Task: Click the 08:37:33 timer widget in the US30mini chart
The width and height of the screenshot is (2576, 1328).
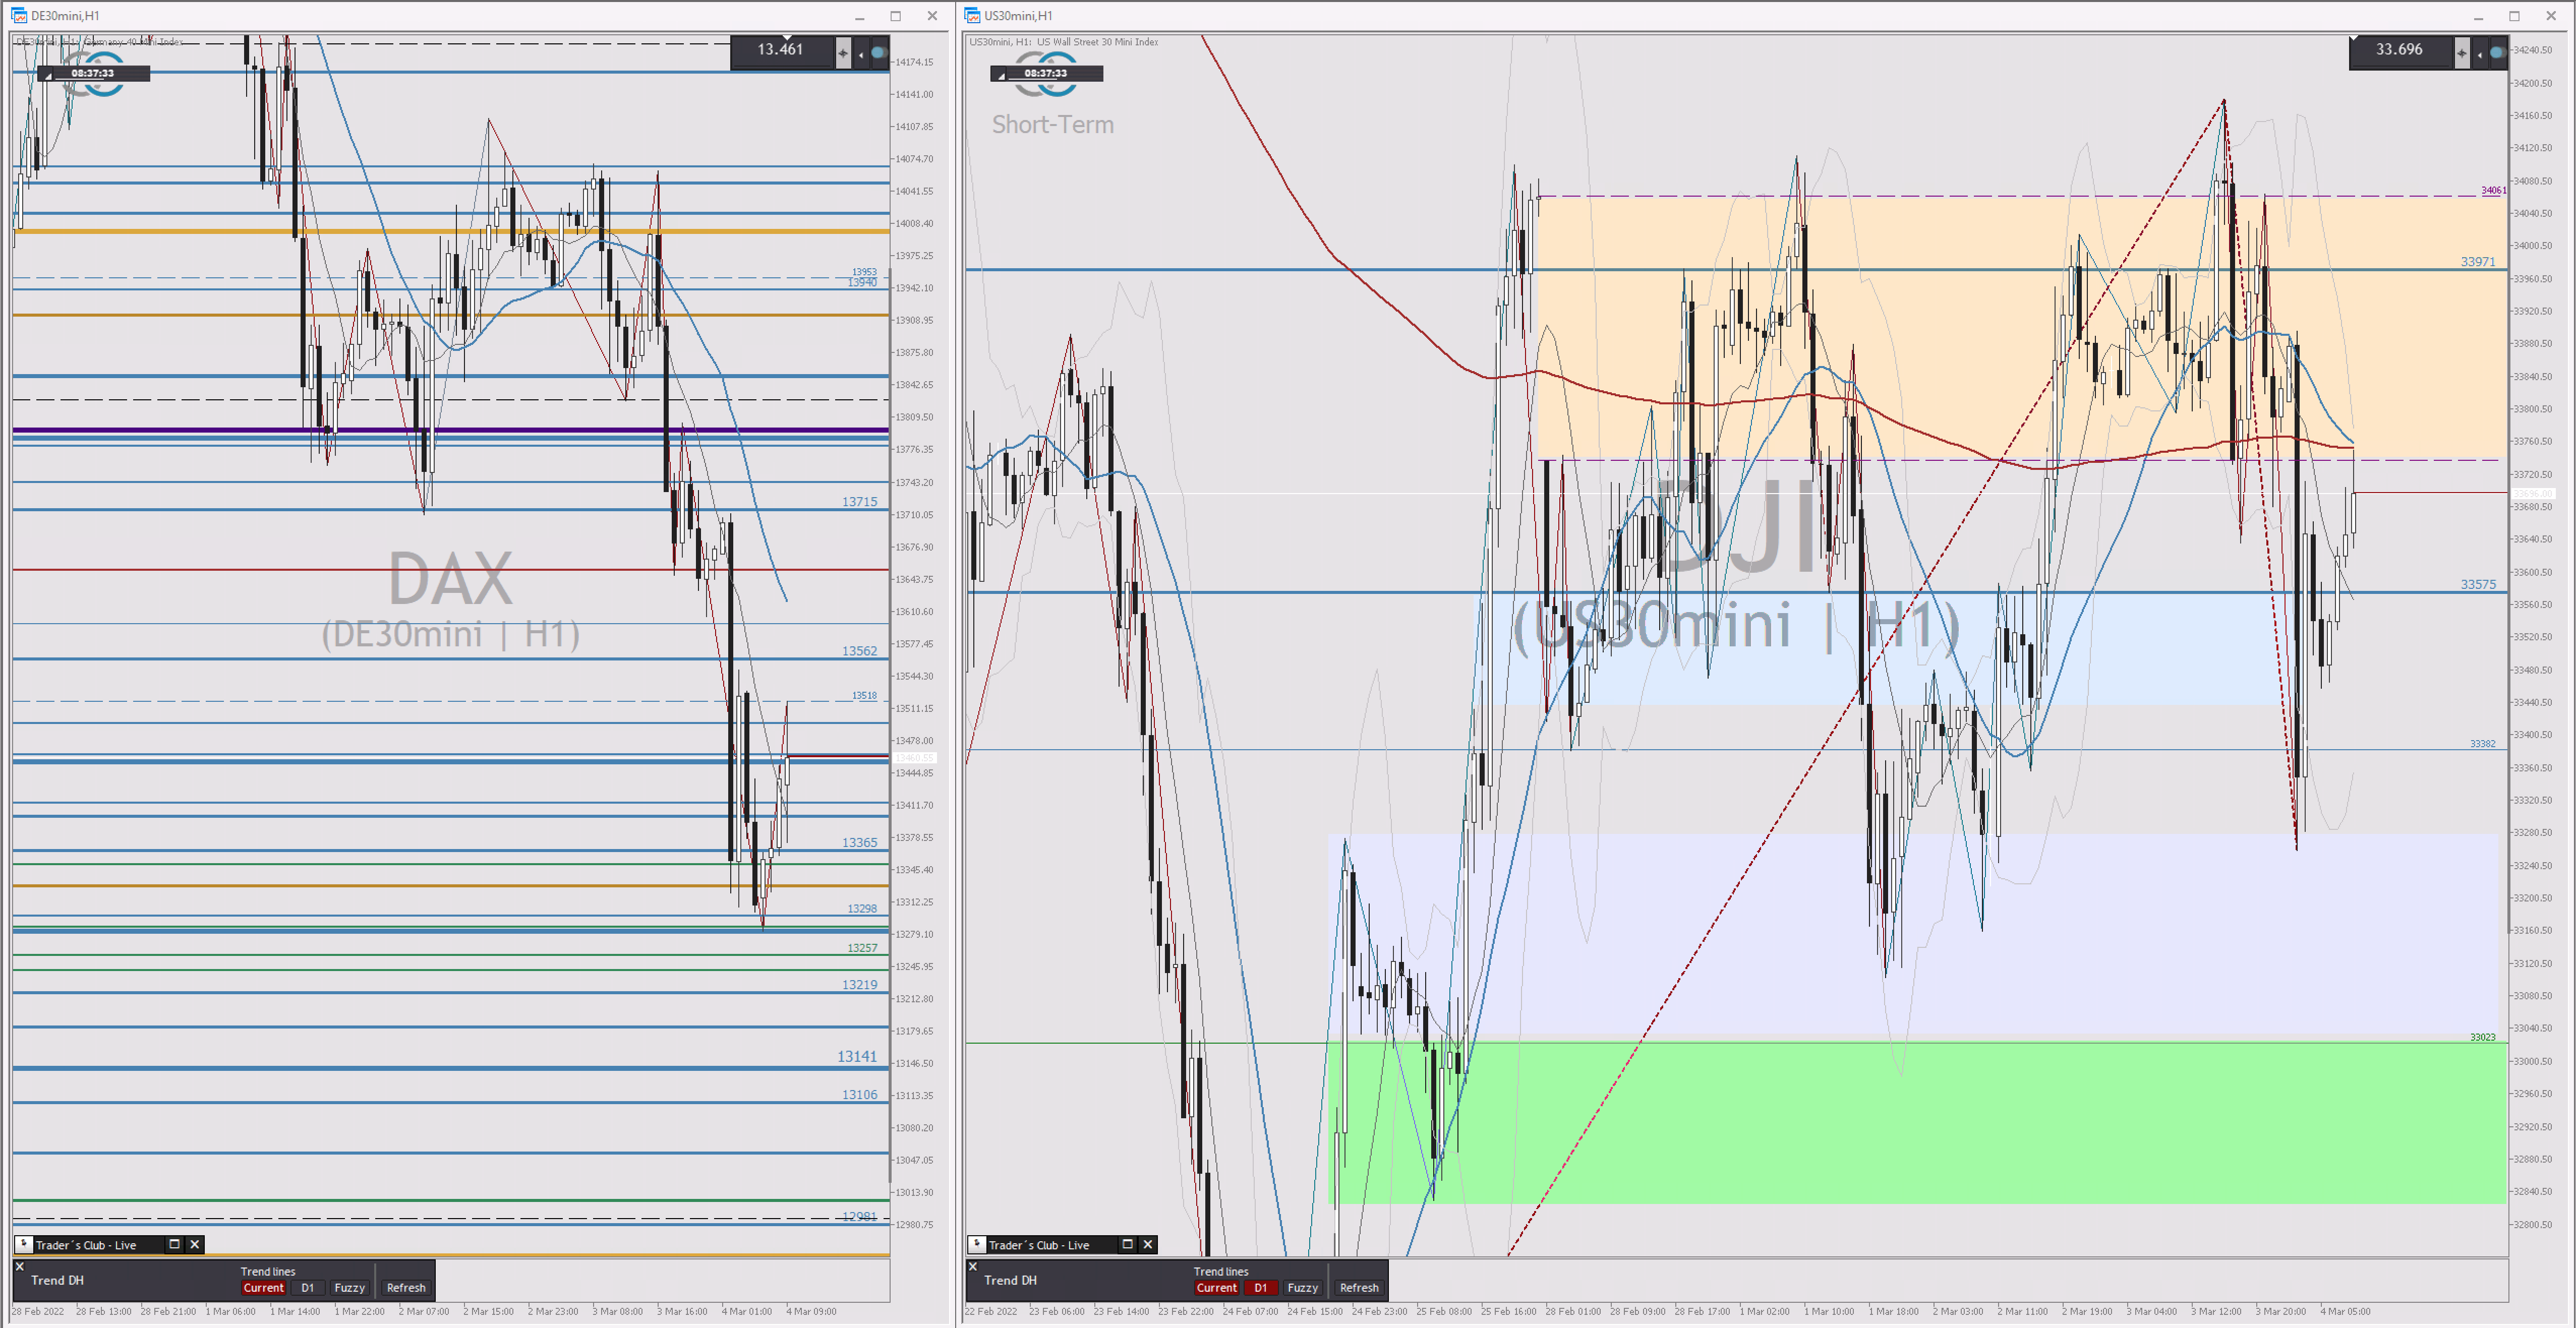Action: click(1046, 73)
